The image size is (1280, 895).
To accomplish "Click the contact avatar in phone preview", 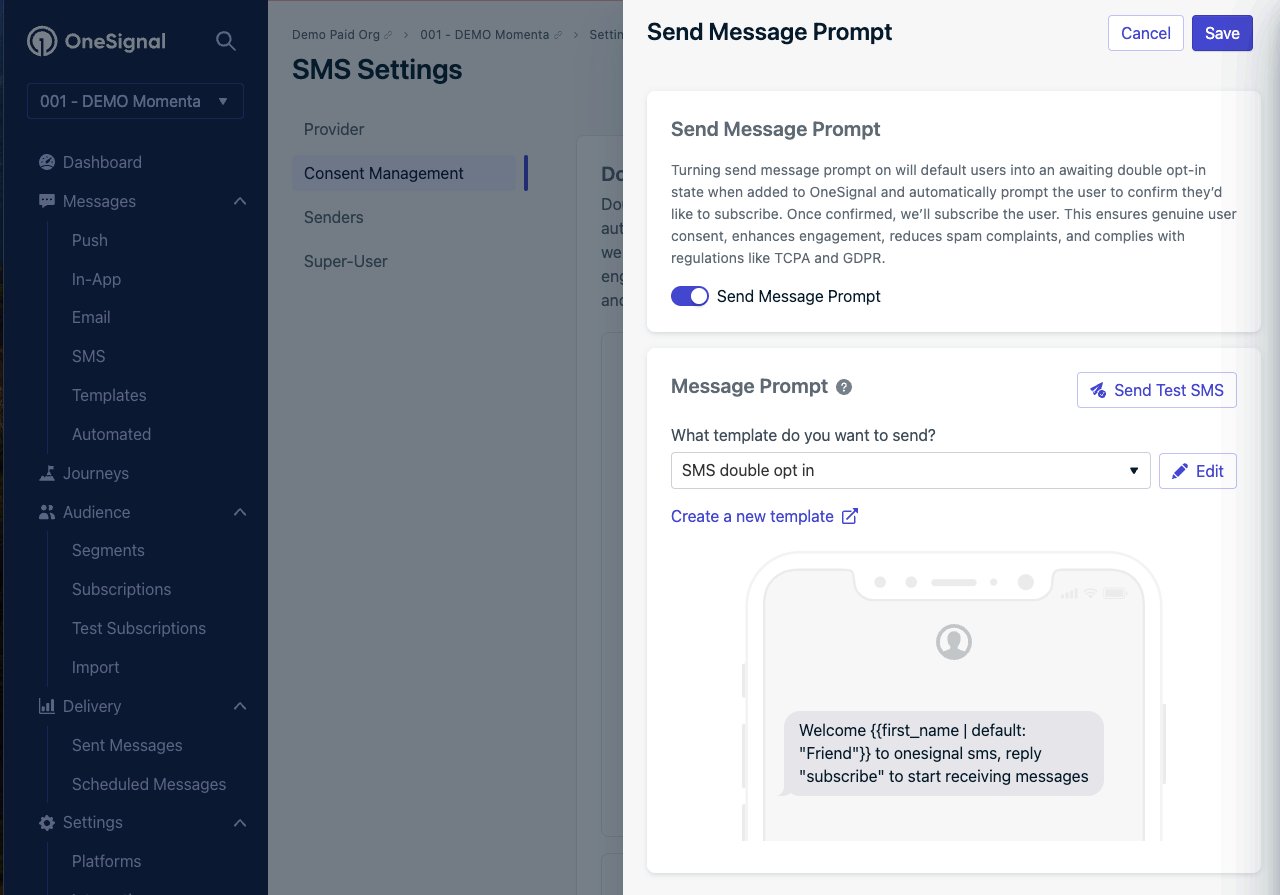I will coord(954,641).
